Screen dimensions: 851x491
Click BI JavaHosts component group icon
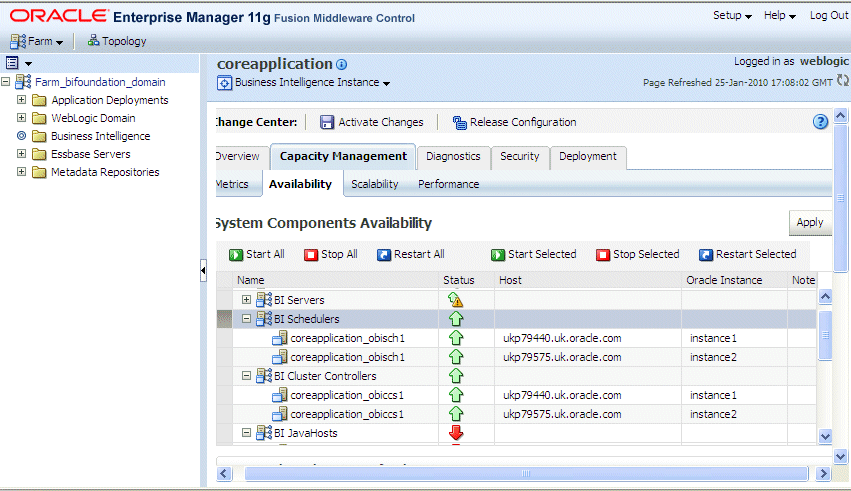(264, 432)
